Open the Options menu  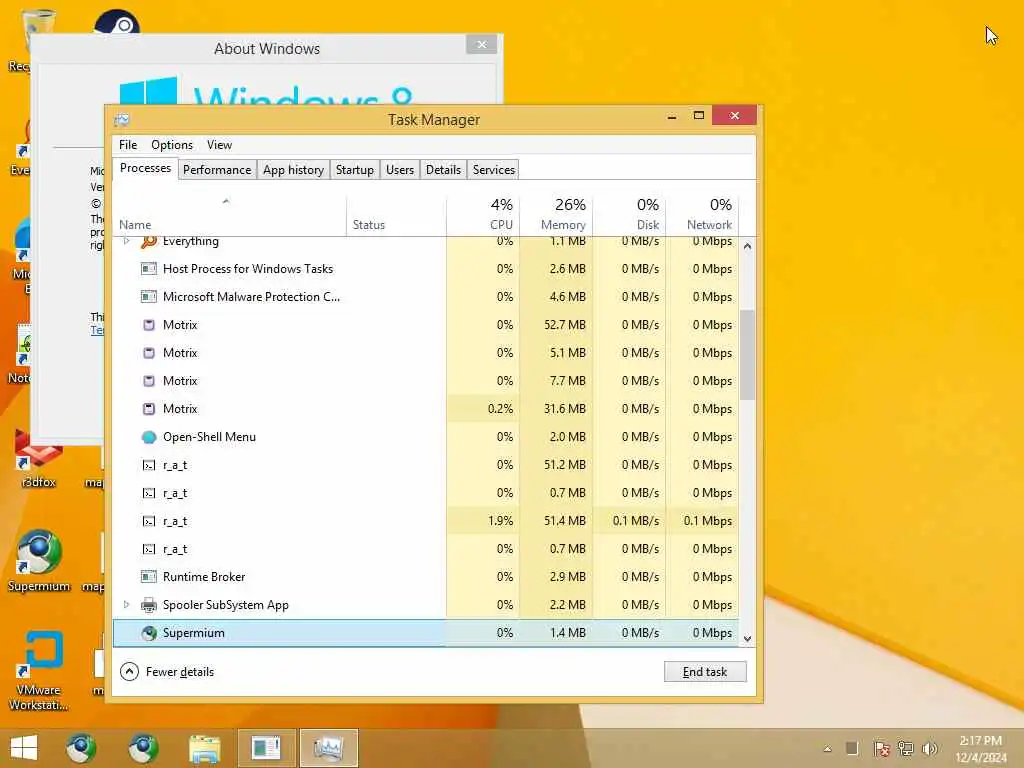(x=172, y=145)
